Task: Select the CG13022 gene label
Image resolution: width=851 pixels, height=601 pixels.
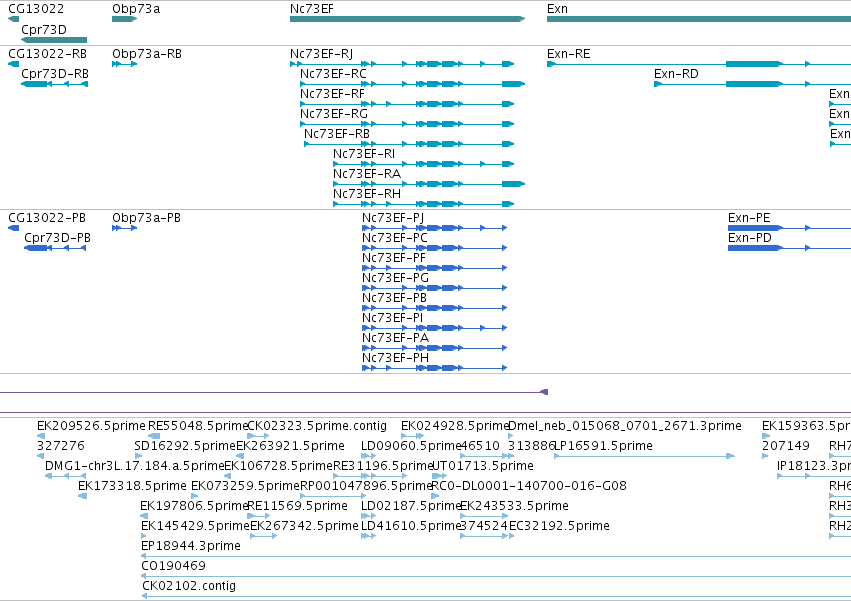Action: point(36,9)
